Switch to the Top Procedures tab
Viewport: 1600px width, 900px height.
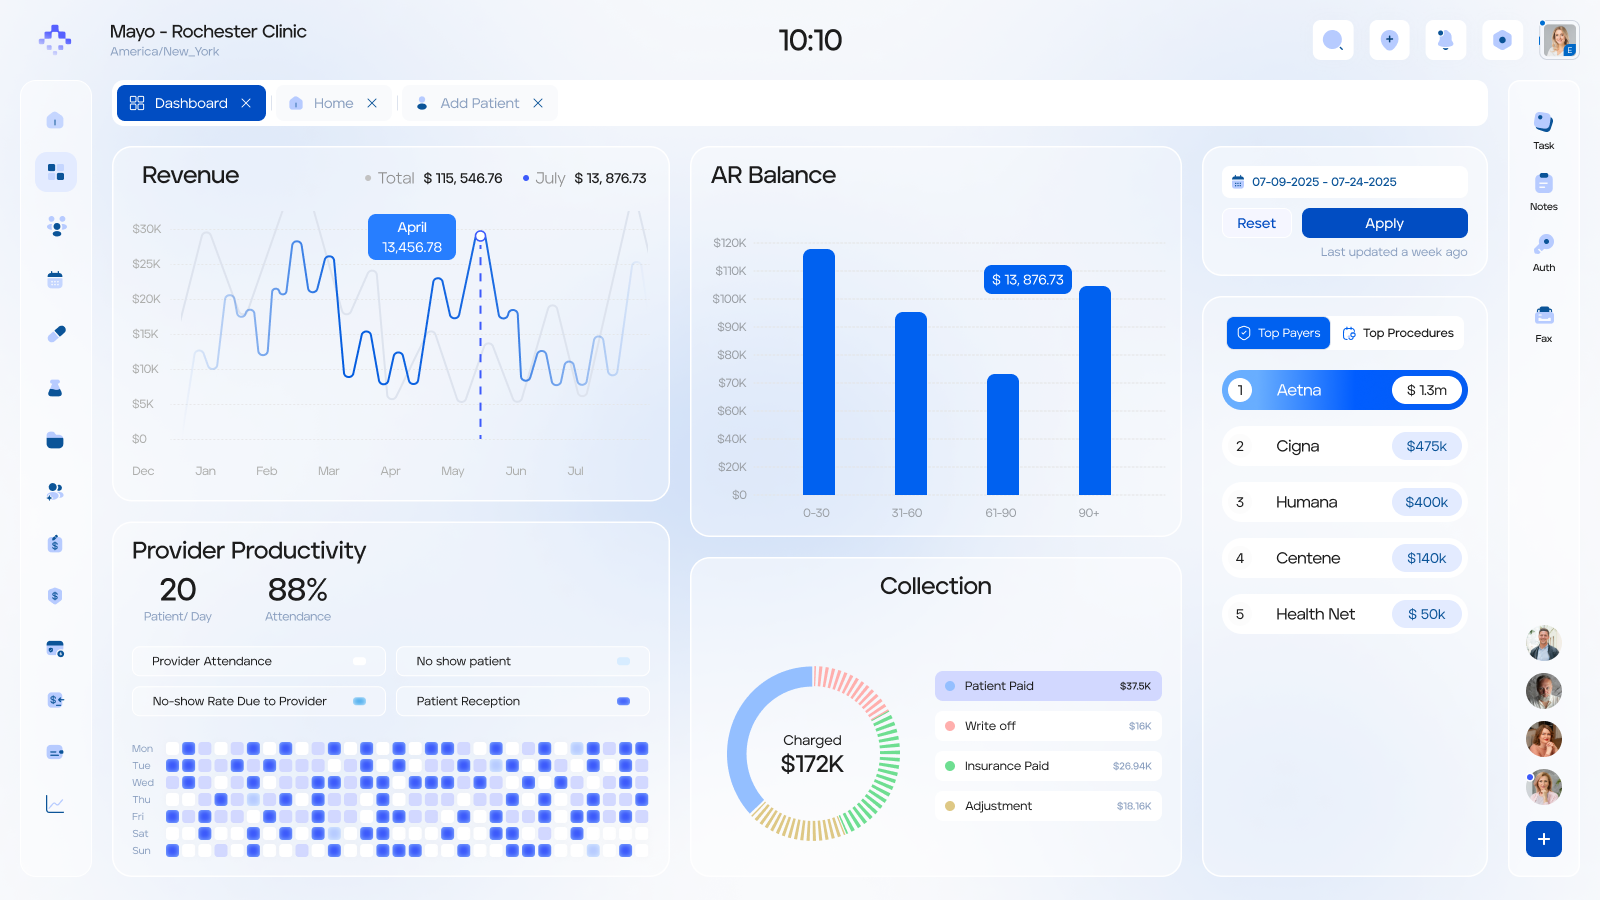tap(1398, 333)
